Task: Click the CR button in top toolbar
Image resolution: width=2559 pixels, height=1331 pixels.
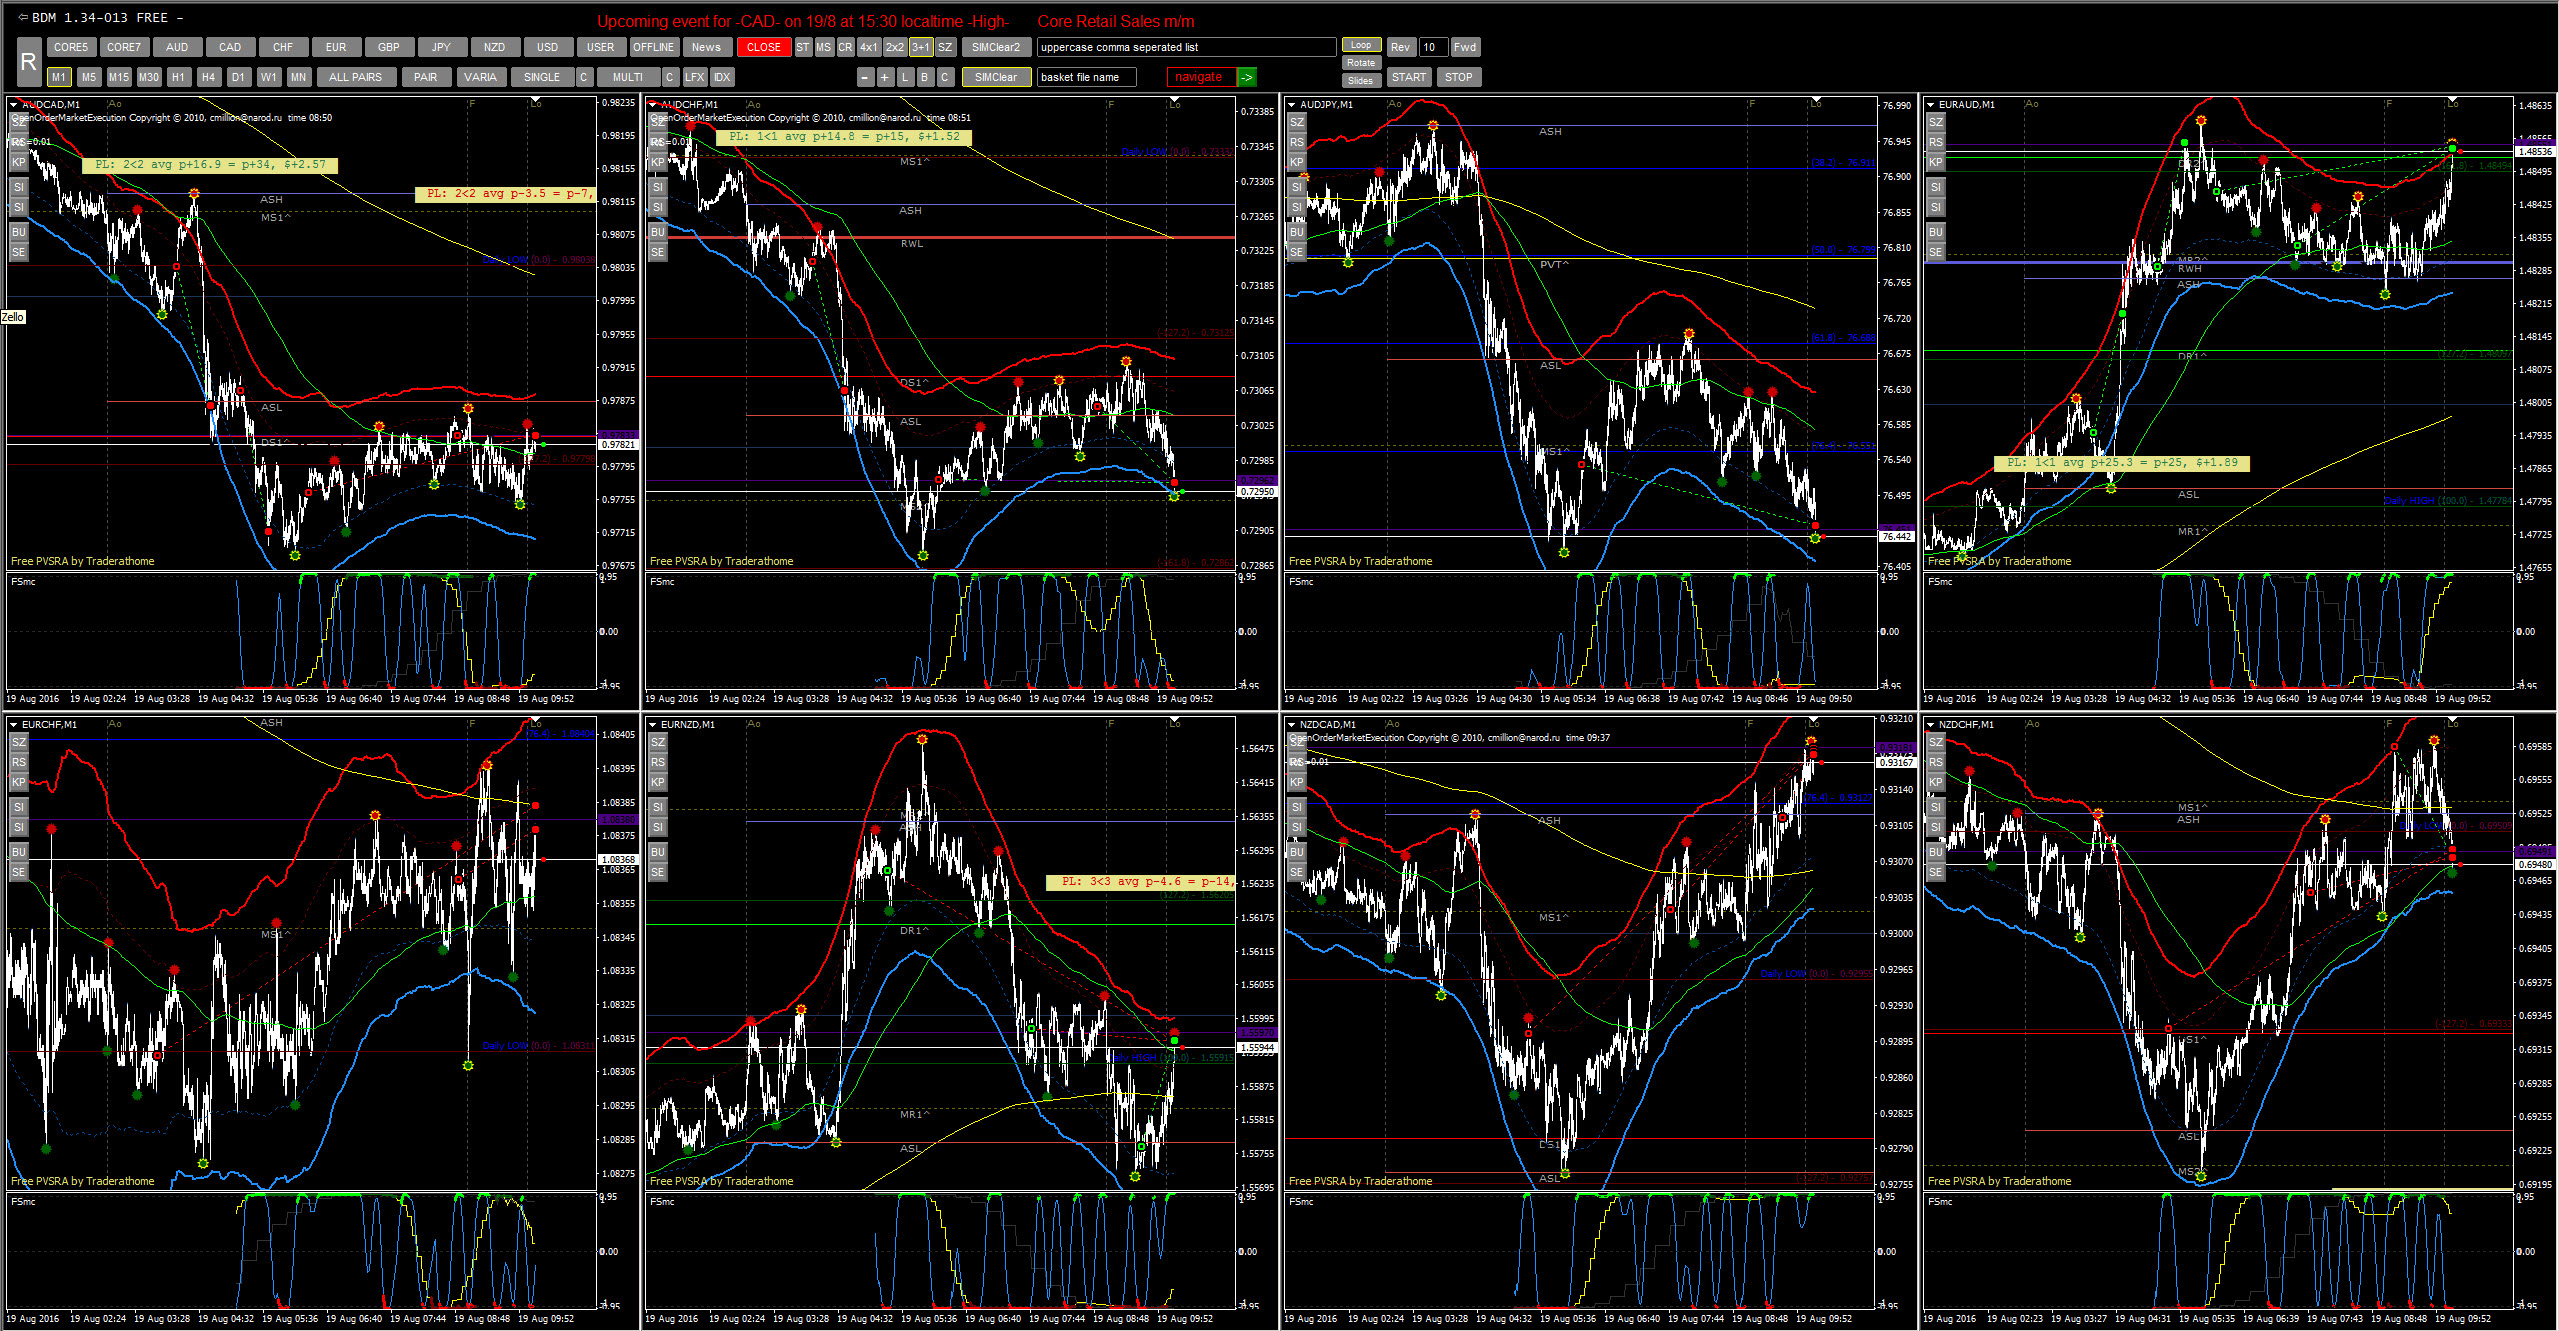Action: point(846,47)
